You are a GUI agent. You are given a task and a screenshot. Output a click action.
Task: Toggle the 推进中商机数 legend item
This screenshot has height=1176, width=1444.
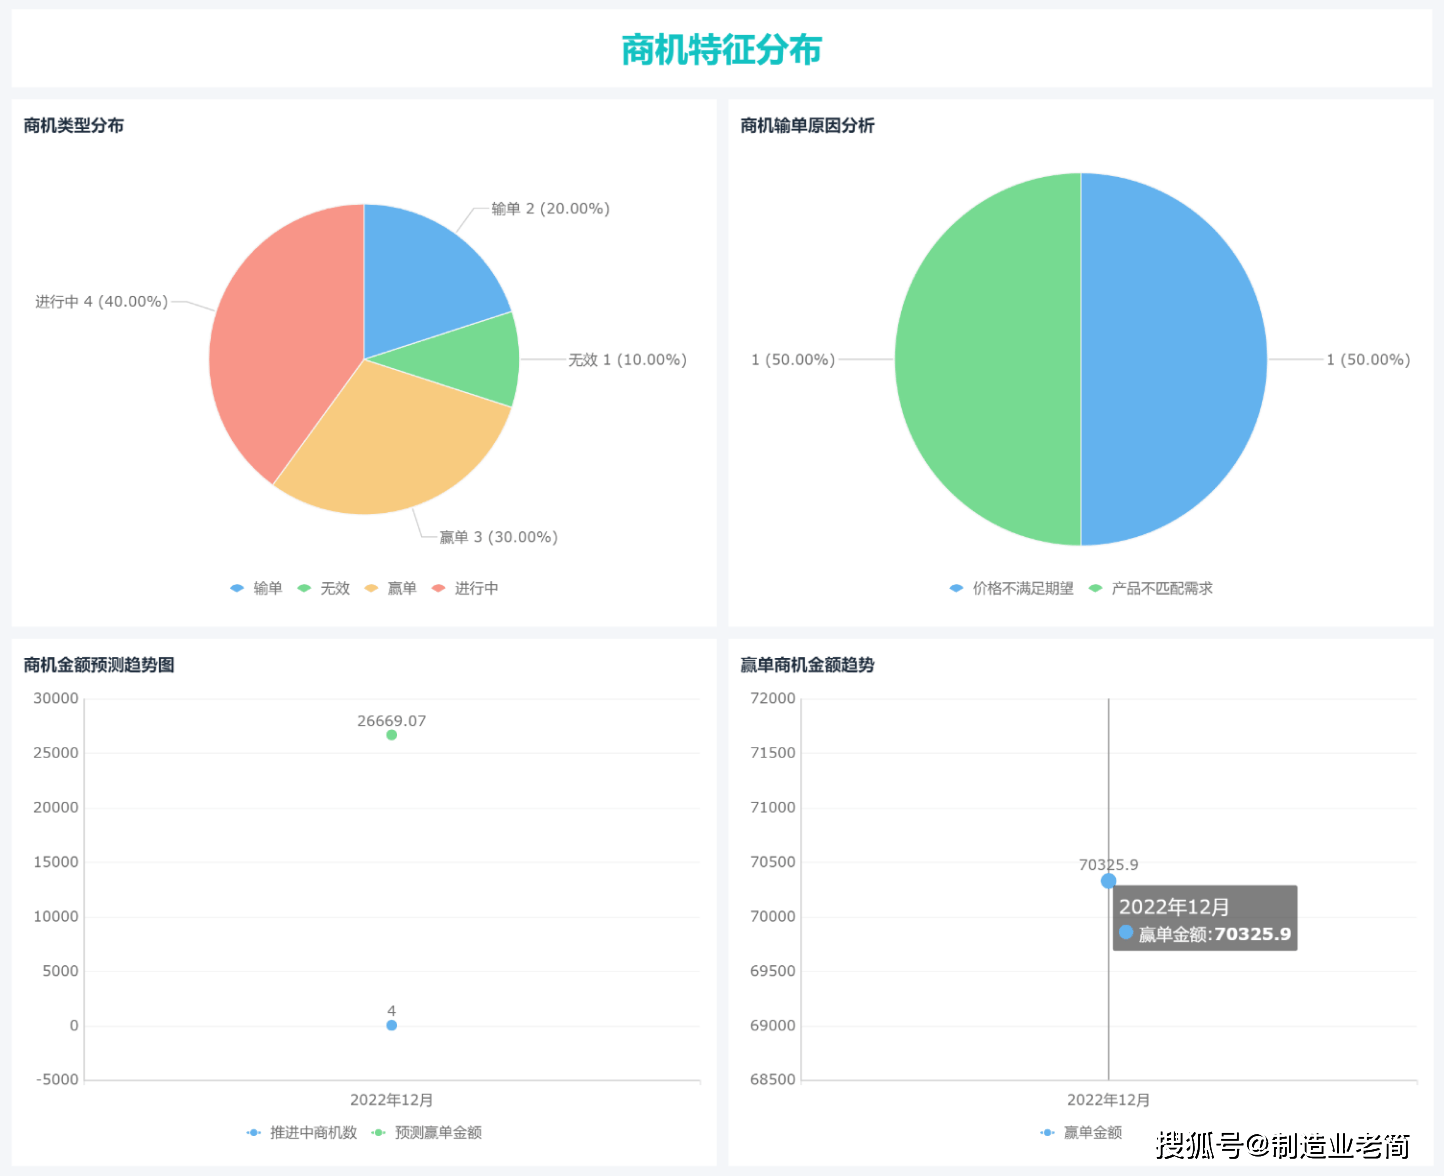click(301, 1132)
